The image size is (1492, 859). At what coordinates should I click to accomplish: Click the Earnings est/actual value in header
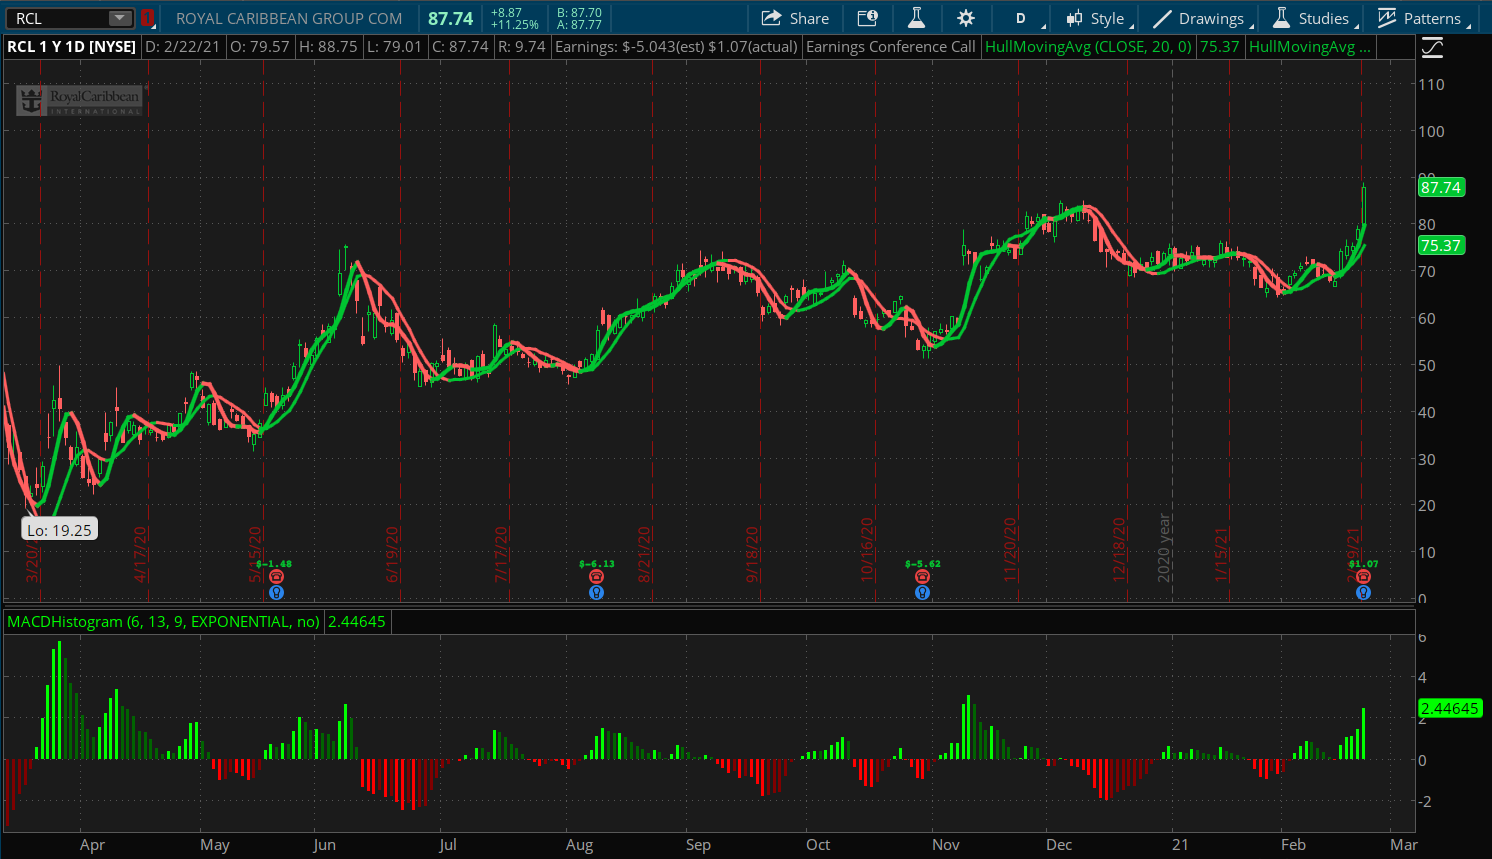[x=676, y=47]
